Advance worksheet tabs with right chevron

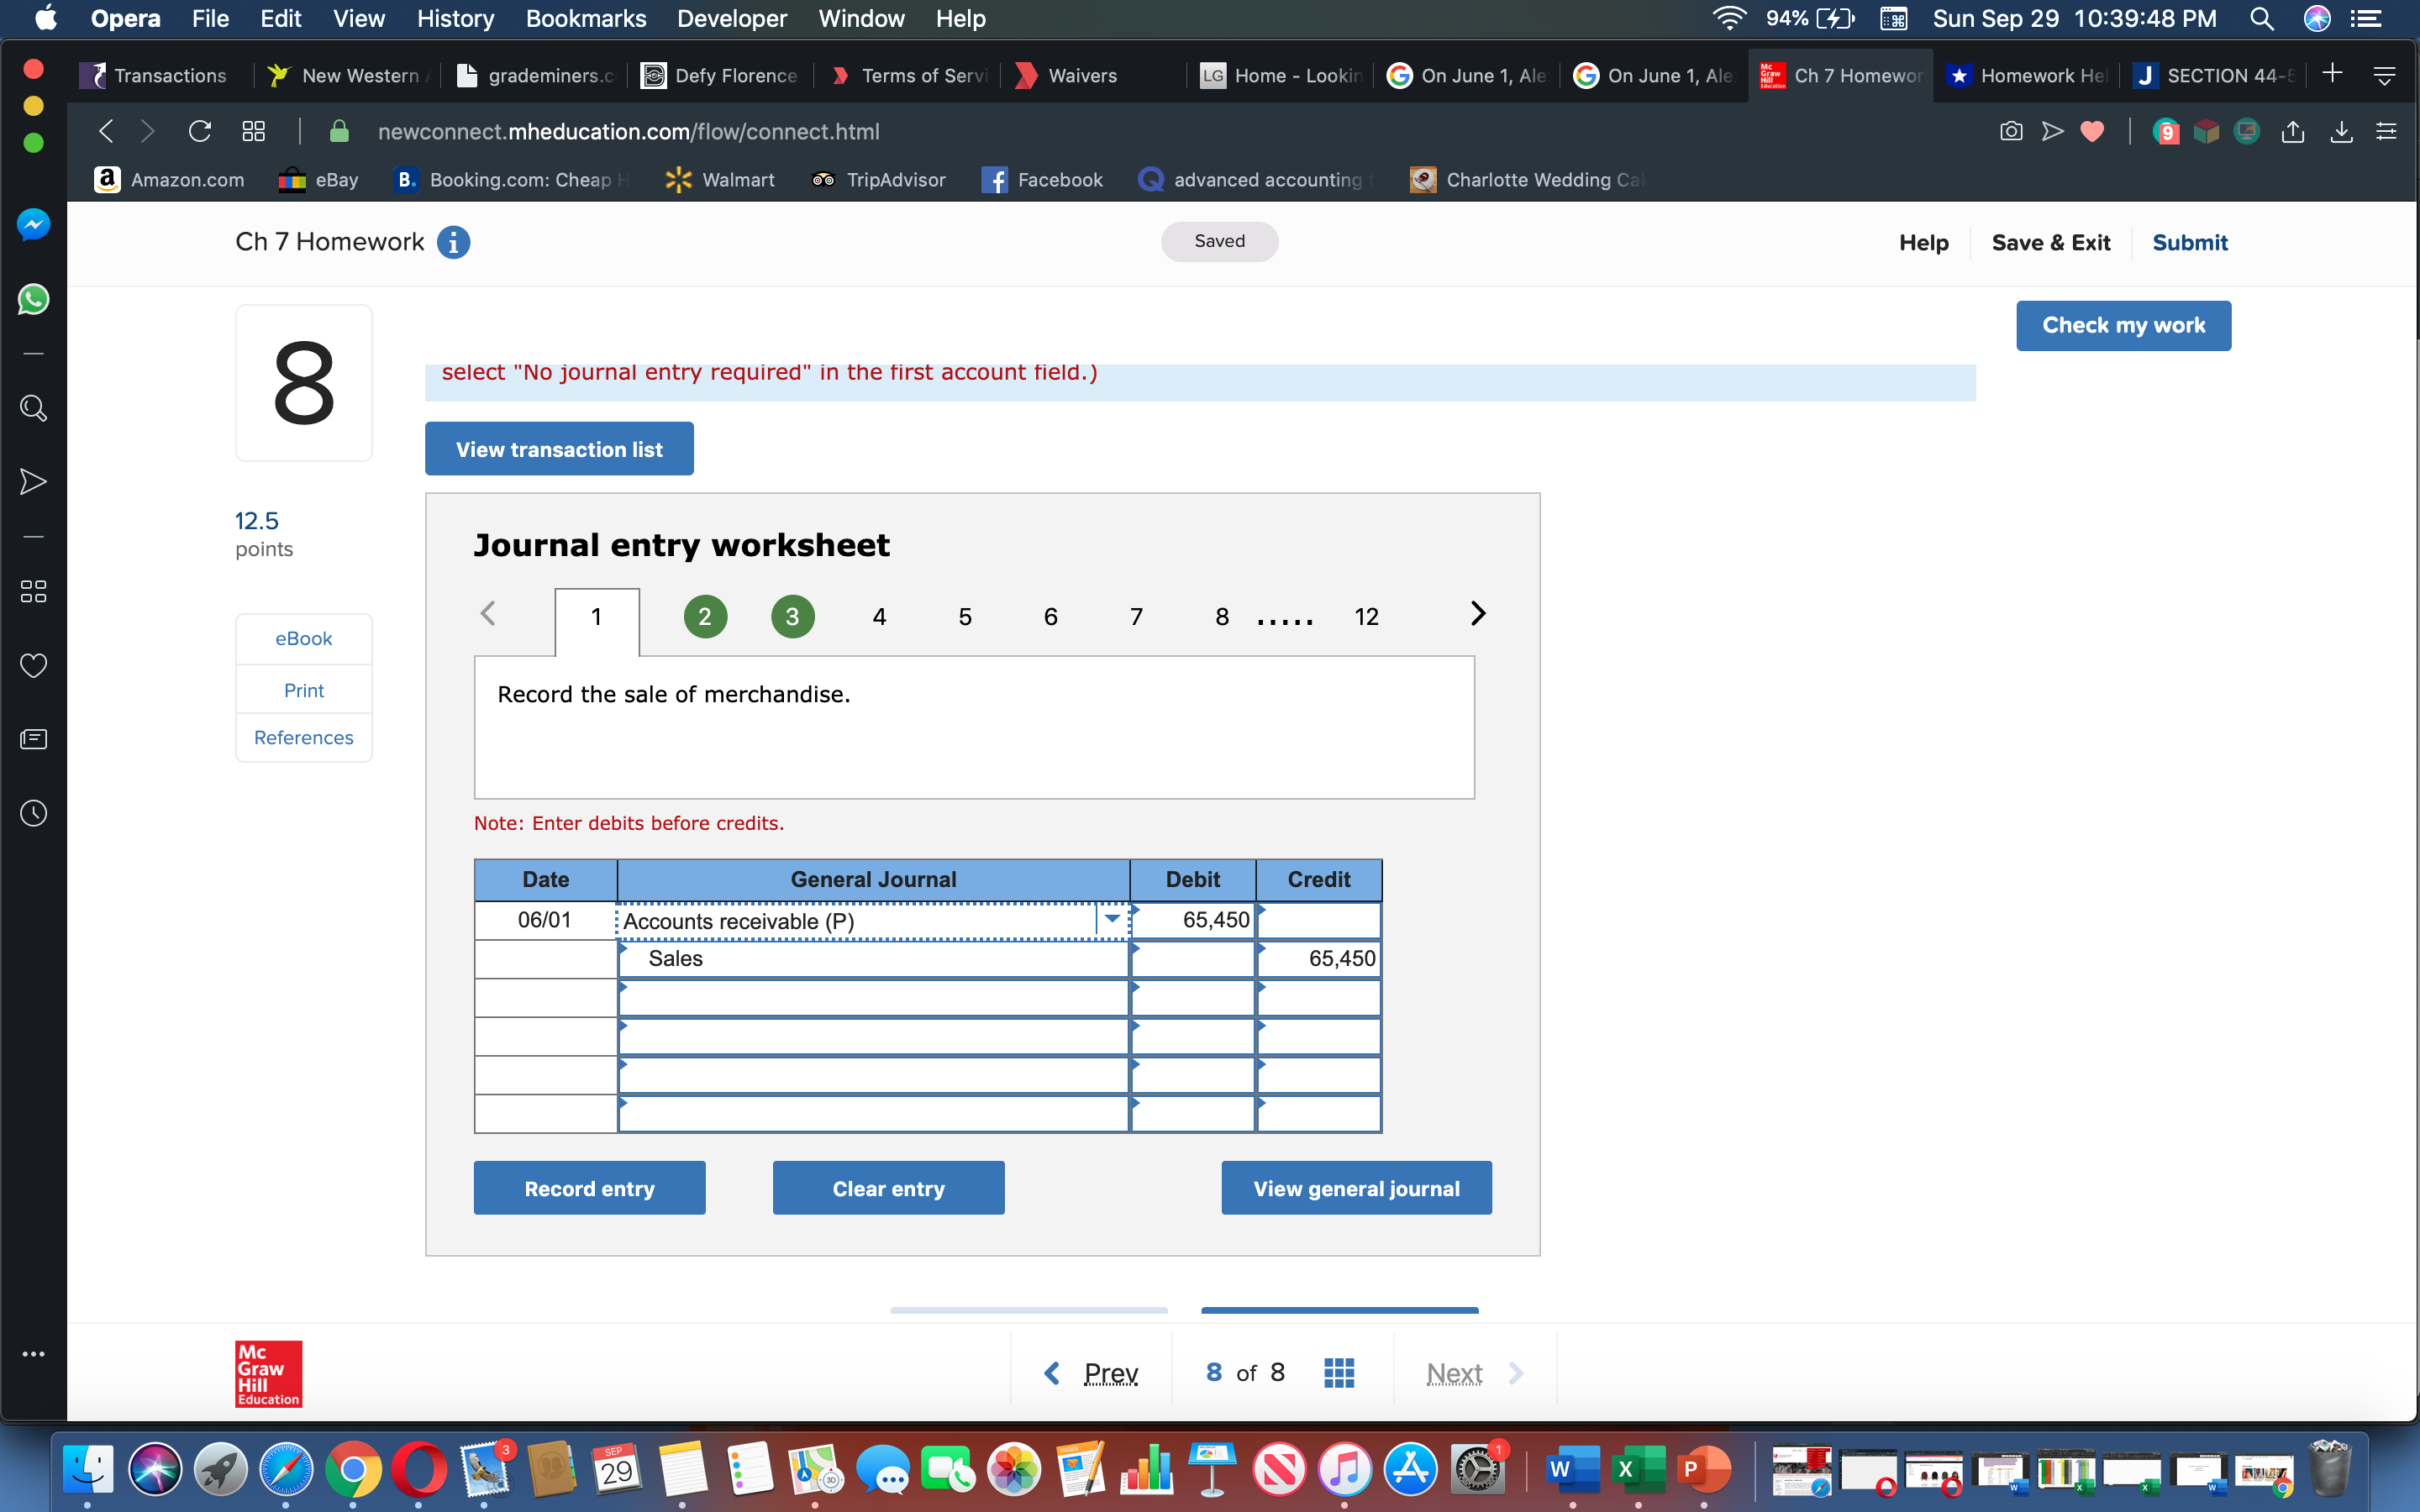[x=1478, y=614]
